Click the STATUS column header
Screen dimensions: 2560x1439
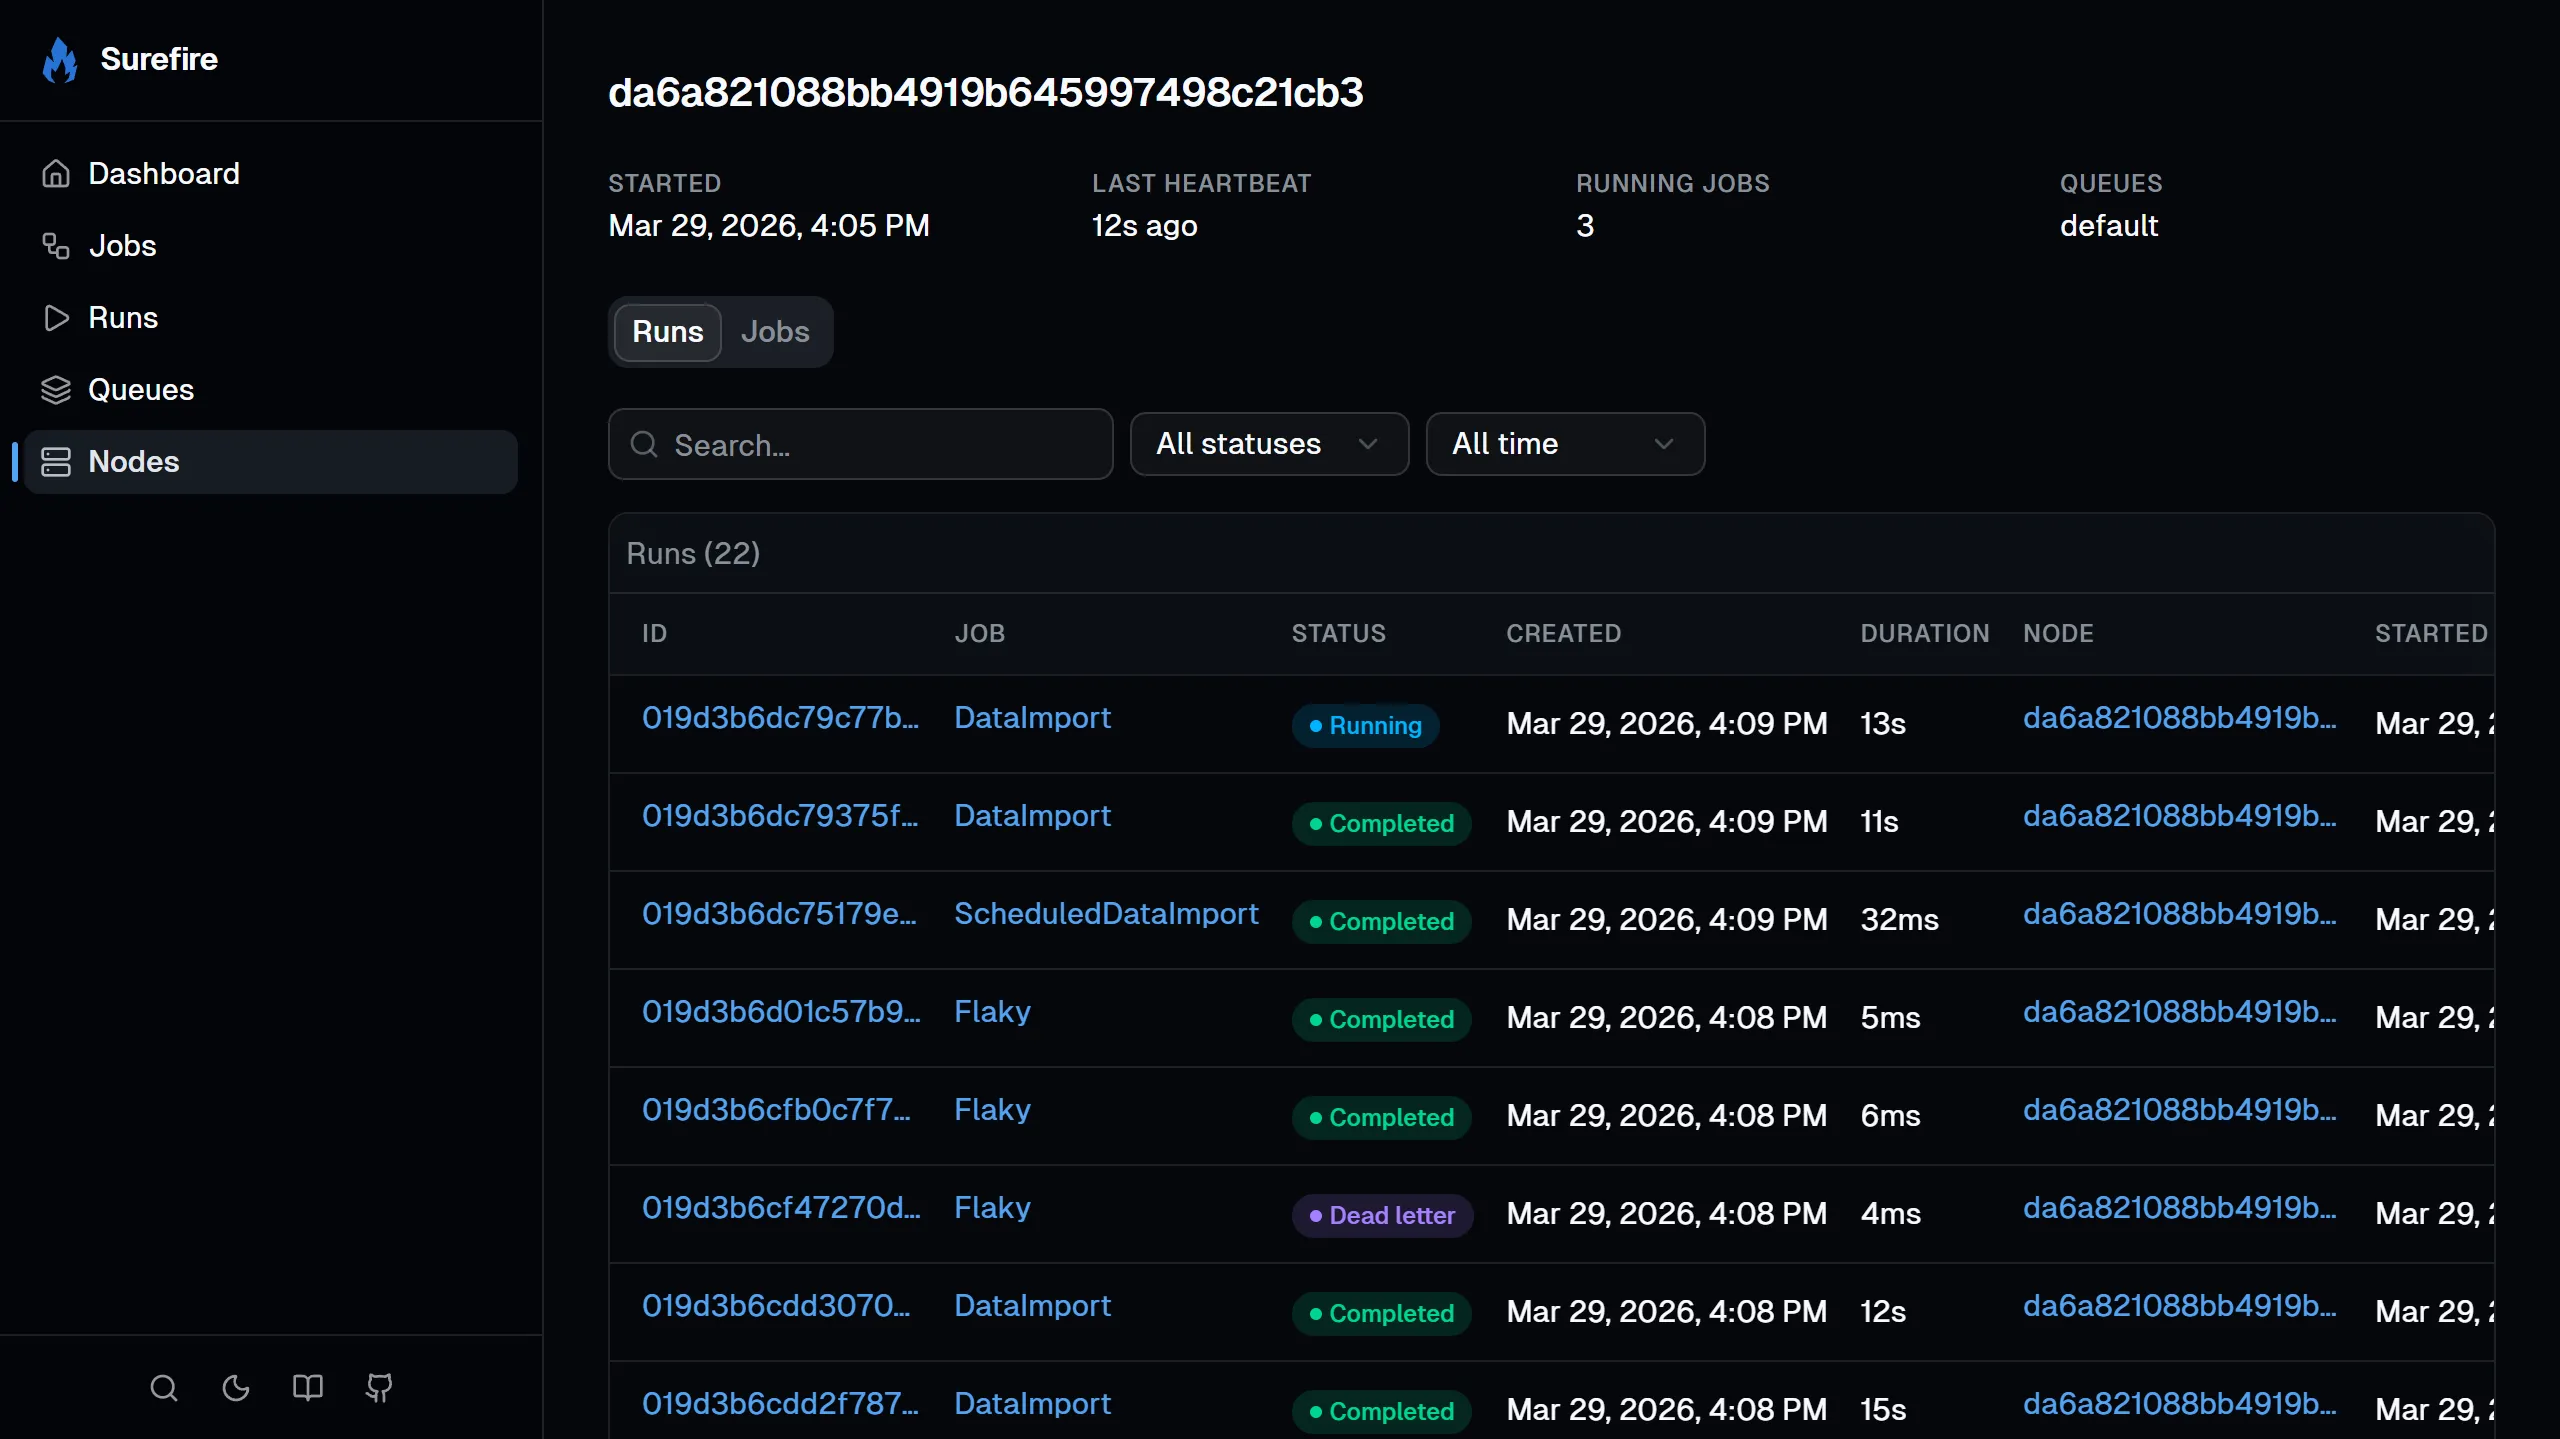[1338, 634]
